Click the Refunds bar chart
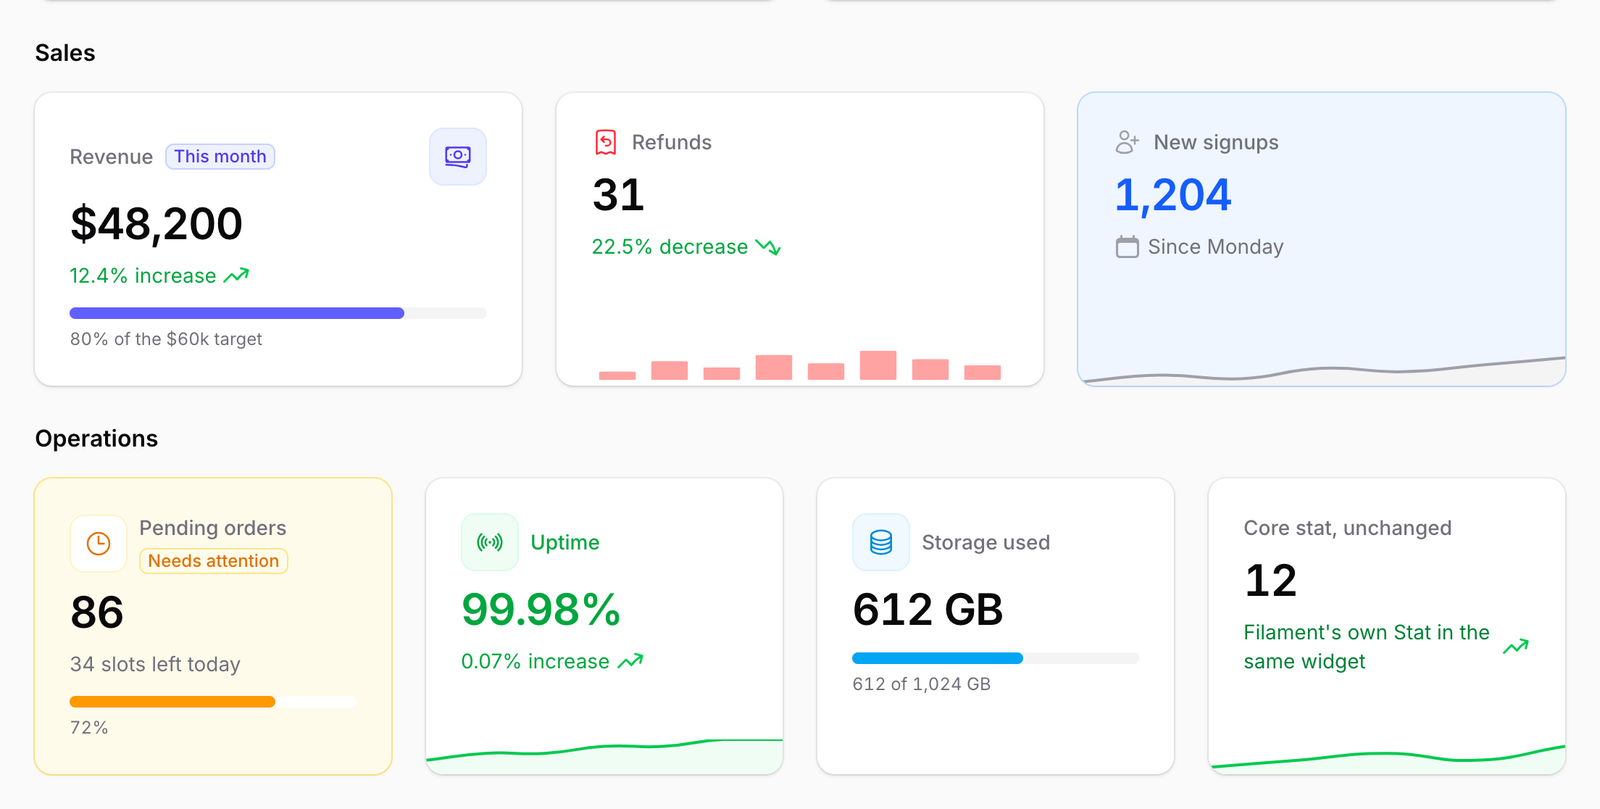Viewport: 1600px width, 809px height. pos(800,365)
